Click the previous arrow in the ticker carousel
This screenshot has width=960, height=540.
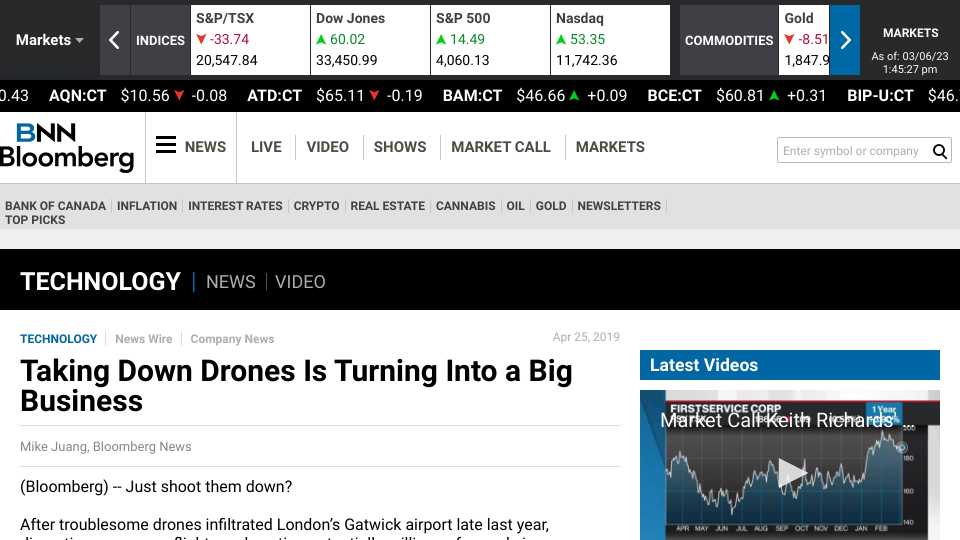[x=114, y=40]
